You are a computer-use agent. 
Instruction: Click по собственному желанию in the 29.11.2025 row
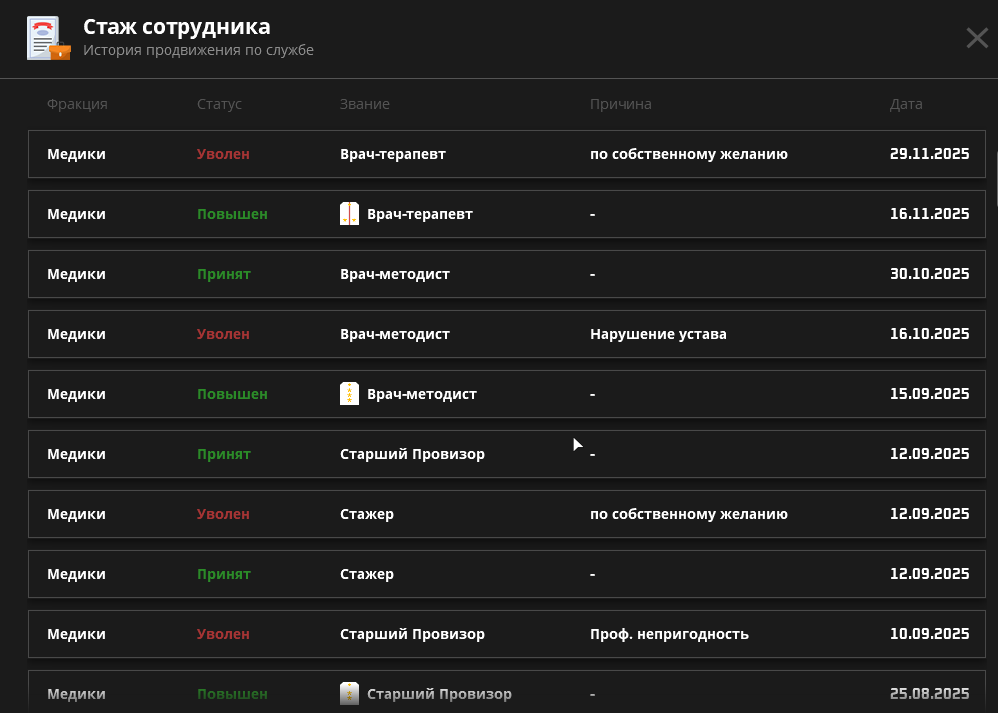(x=689, y=154)
